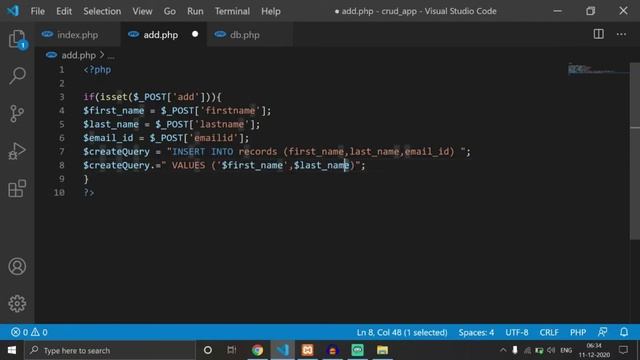Screen dimensions: 640x360
Task: Click the VS Code taskbar icon
Action: click(282, 350)
